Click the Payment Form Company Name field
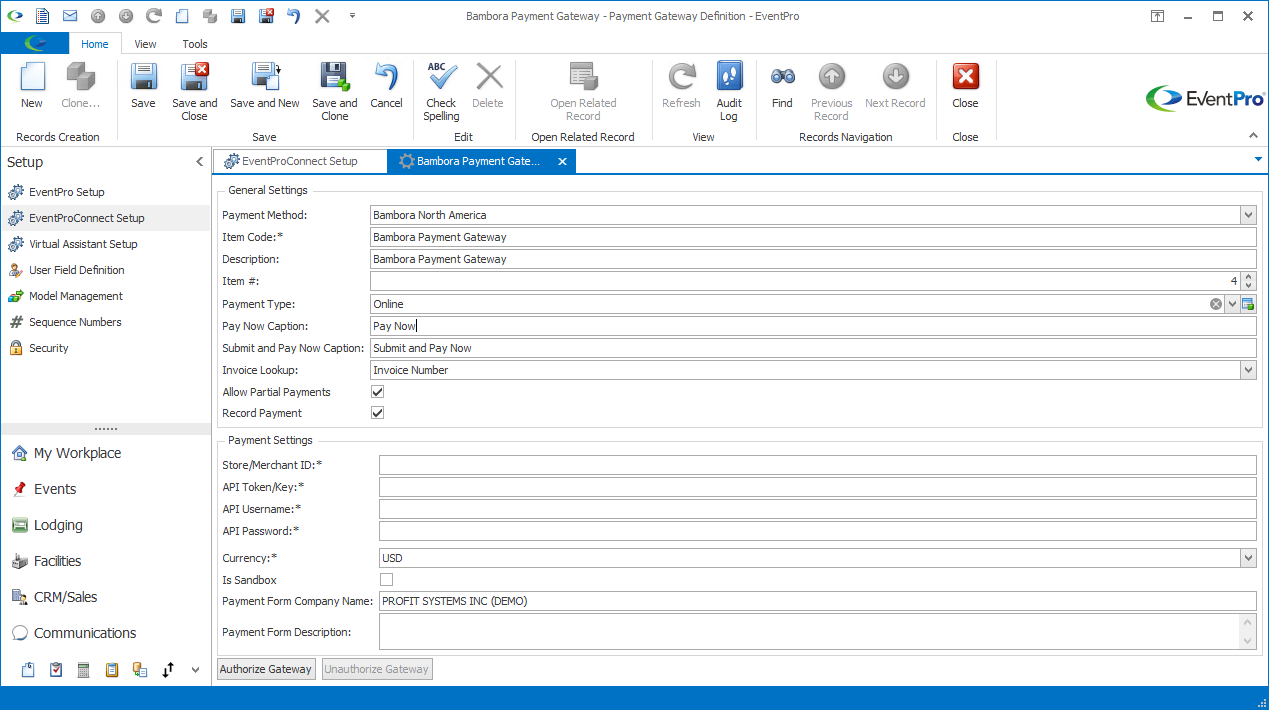This screenshot has height=710, width=1269. [817, 601]
